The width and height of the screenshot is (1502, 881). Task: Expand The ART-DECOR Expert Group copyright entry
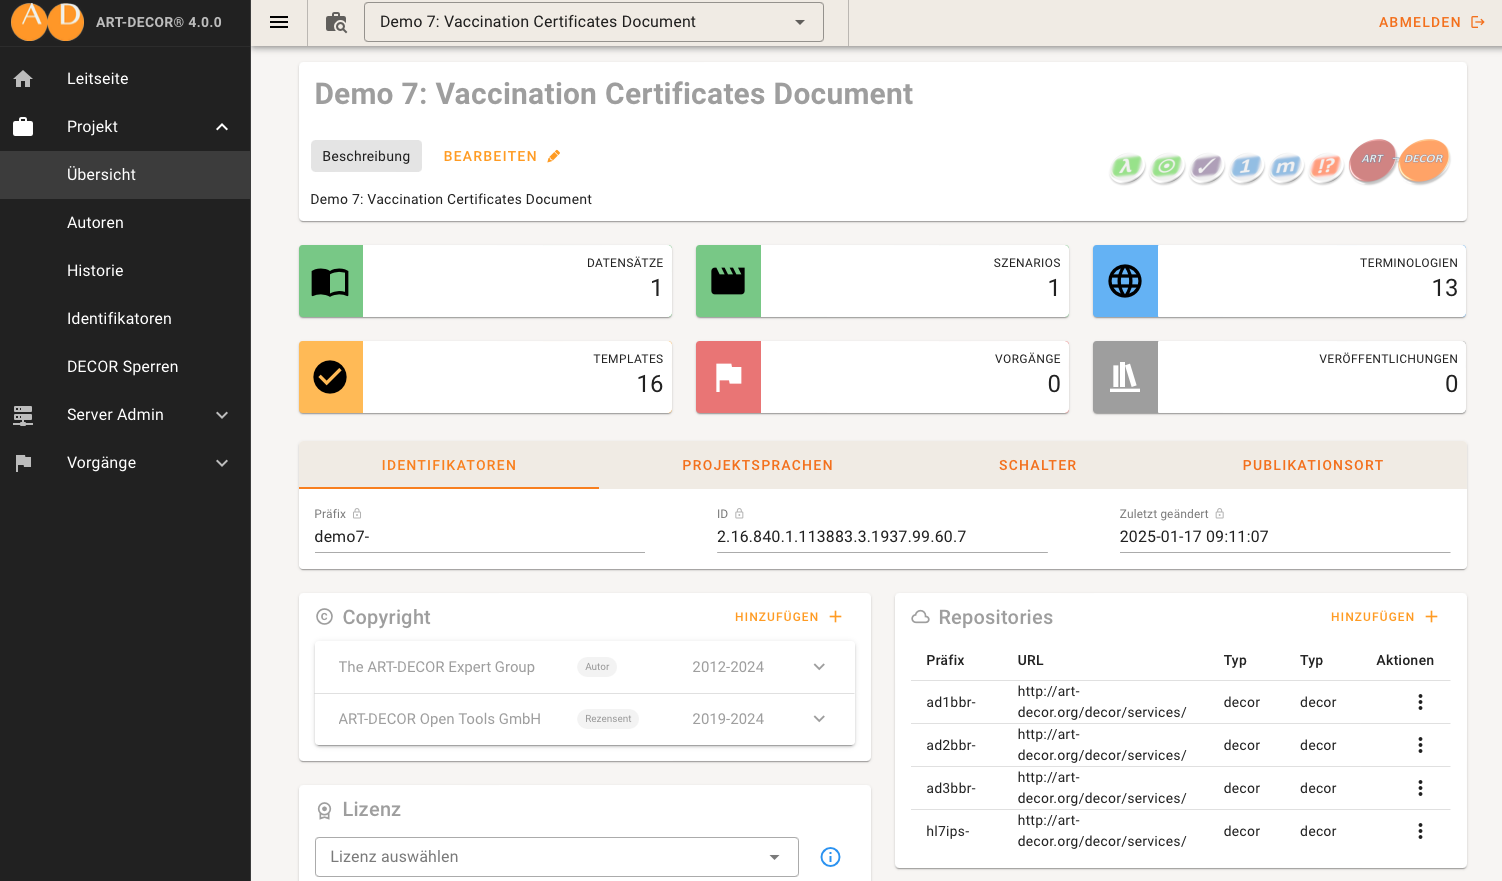[819, 667]
